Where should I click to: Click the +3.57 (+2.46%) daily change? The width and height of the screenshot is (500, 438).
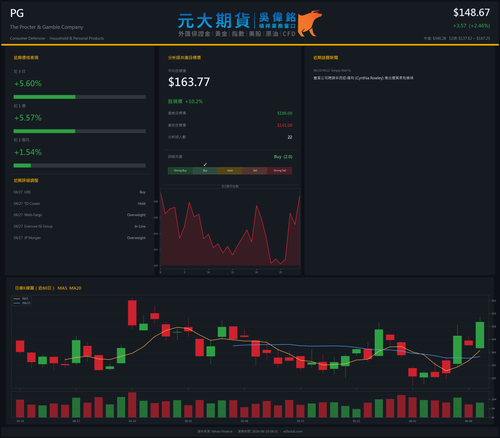(471, 26)
